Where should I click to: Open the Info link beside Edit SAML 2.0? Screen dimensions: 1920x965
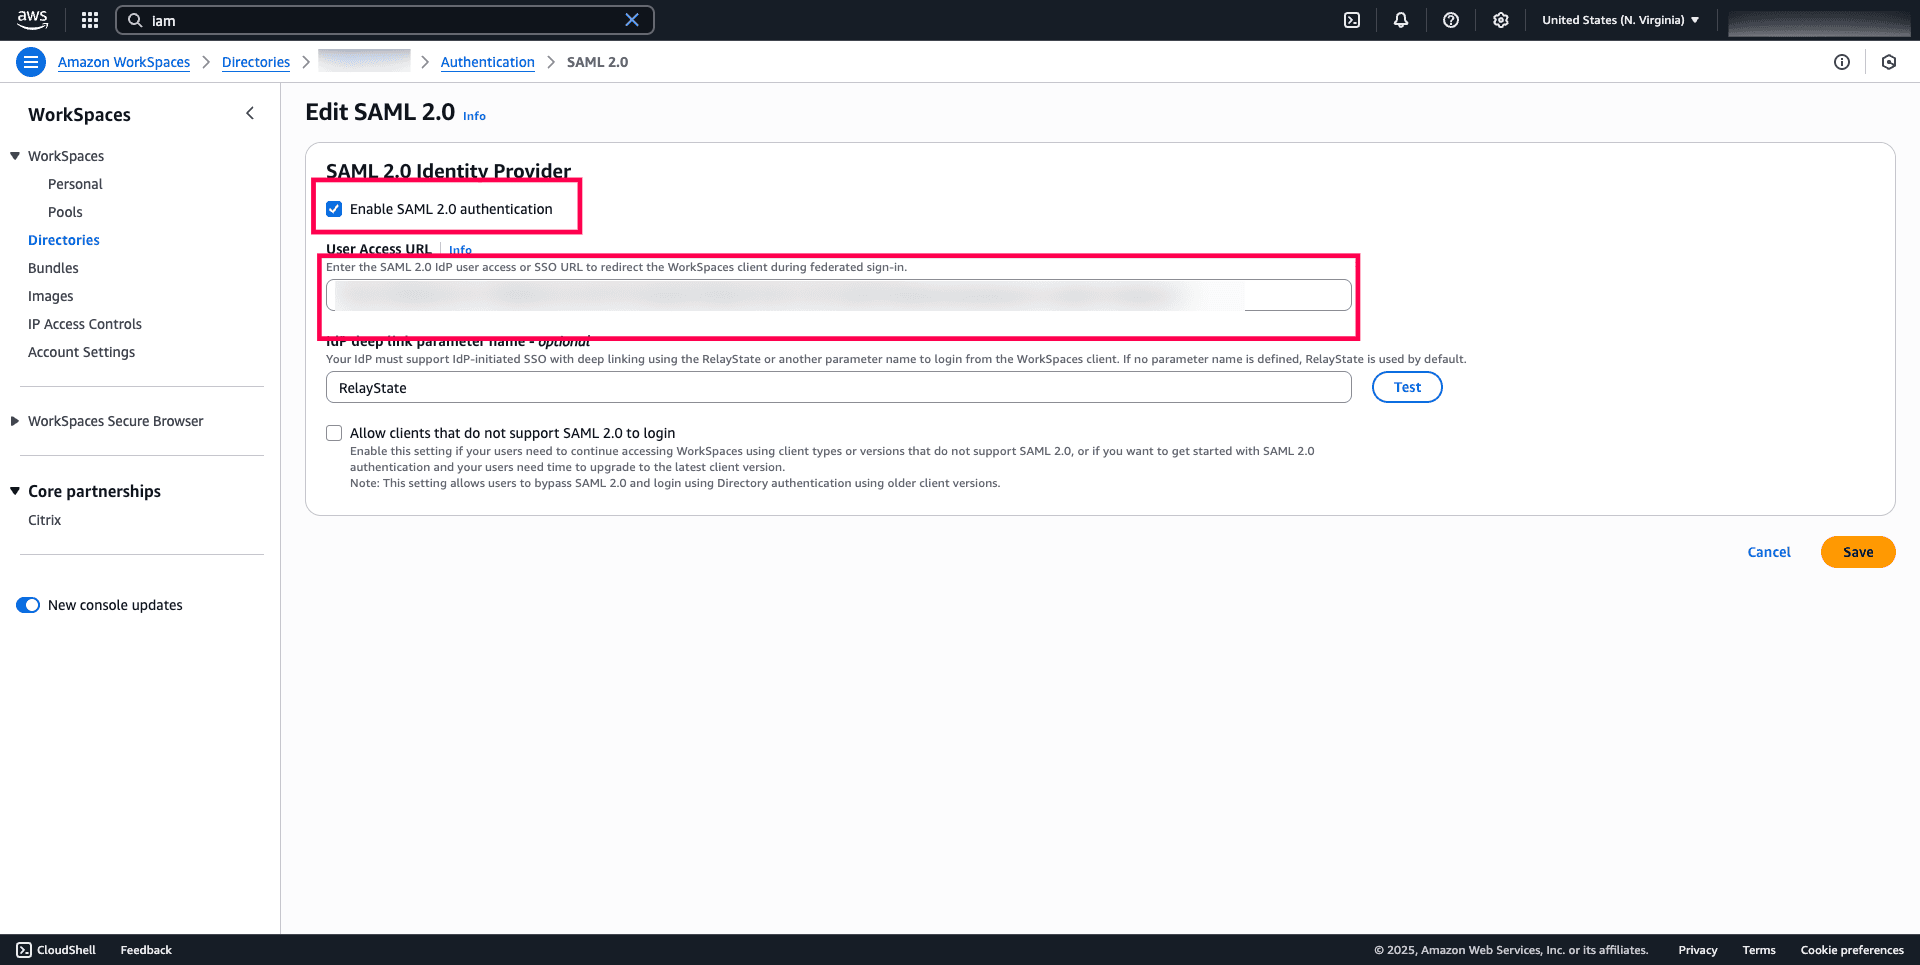474,116
